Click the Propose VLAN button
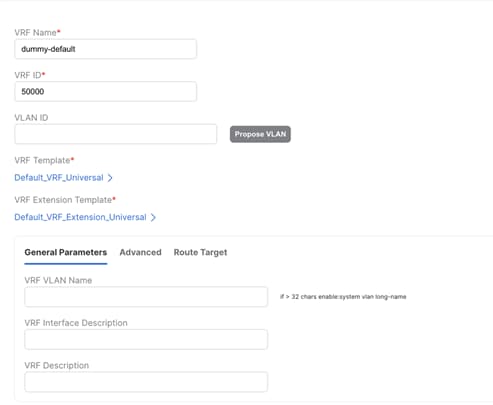 point(260,134)
